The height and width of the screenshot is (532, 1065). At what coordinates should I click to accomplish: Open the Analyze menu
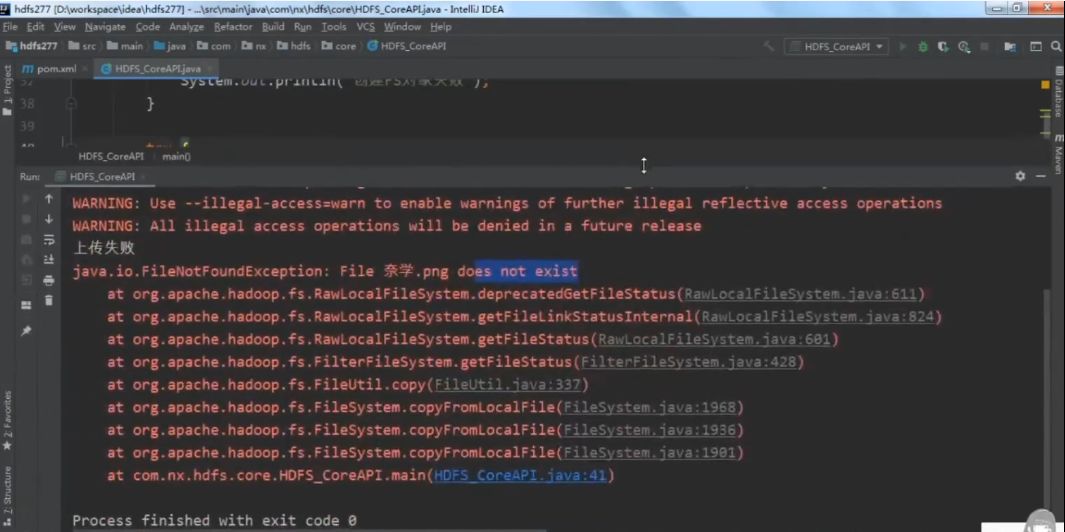click(186, 27)
